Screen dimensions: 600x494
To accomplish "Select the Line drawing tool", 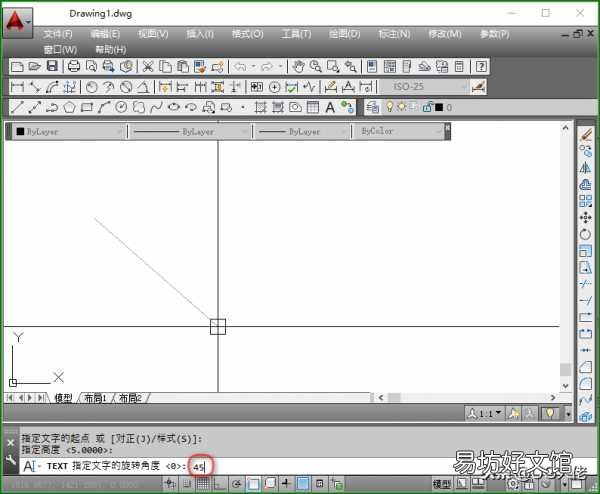I will tap(17, 108).
